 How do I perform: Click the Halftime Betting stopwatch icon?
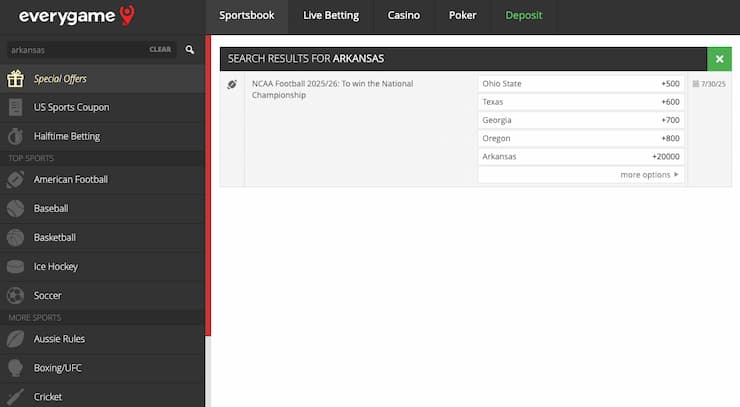click(16, 136)
